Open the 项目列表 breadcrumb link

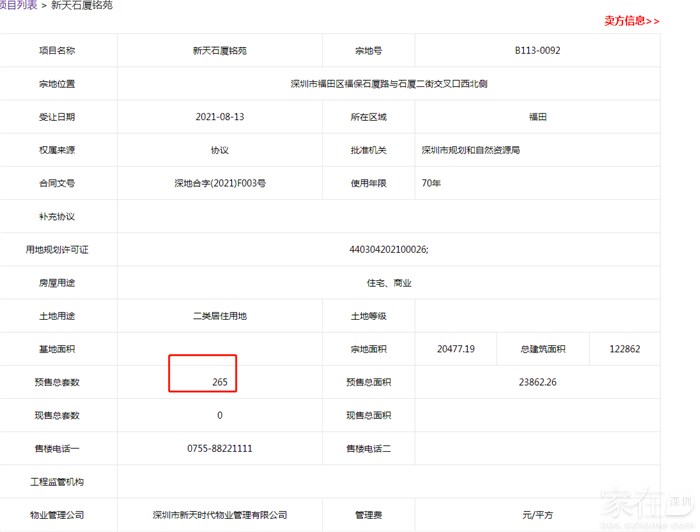click(x=18, y=5)
